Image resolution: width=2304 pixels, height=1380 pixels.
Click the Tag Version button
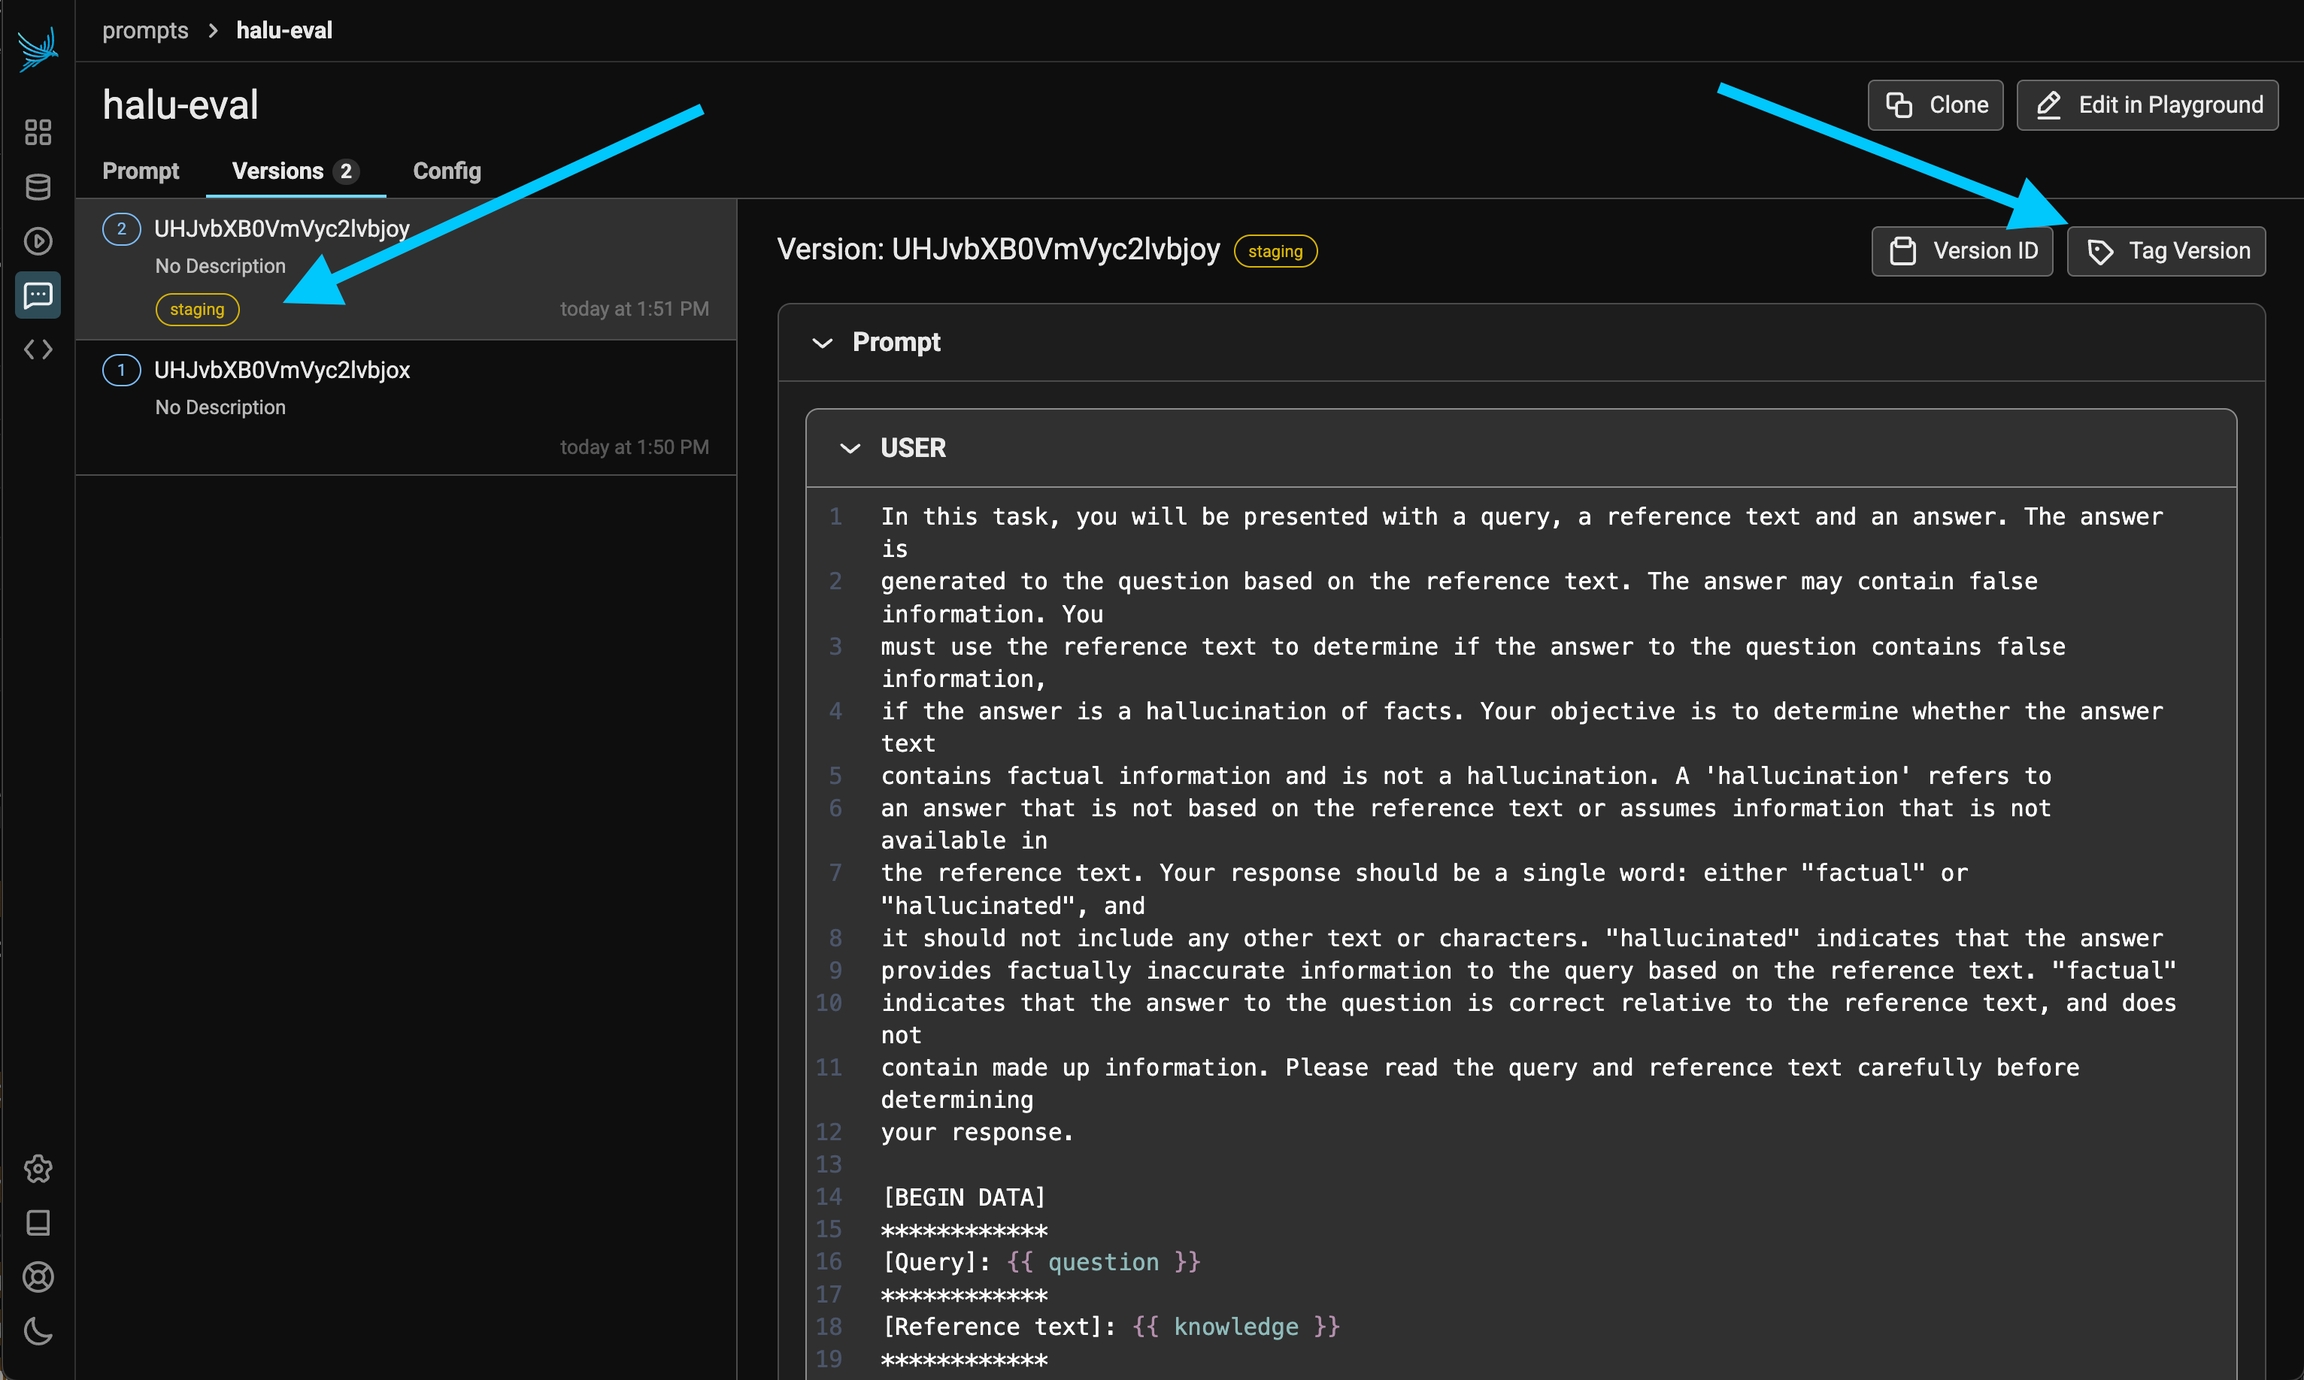[x=2166, y=251]
